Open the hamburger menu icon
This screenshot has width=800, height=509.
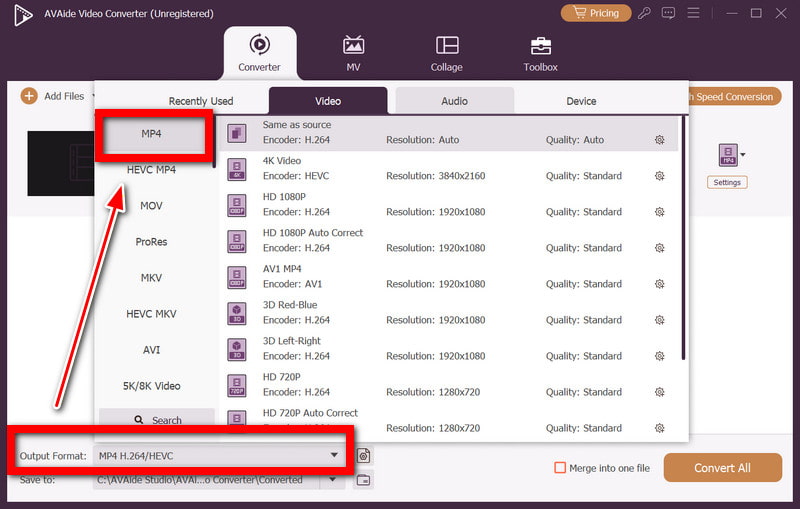(x=693, y=13)
